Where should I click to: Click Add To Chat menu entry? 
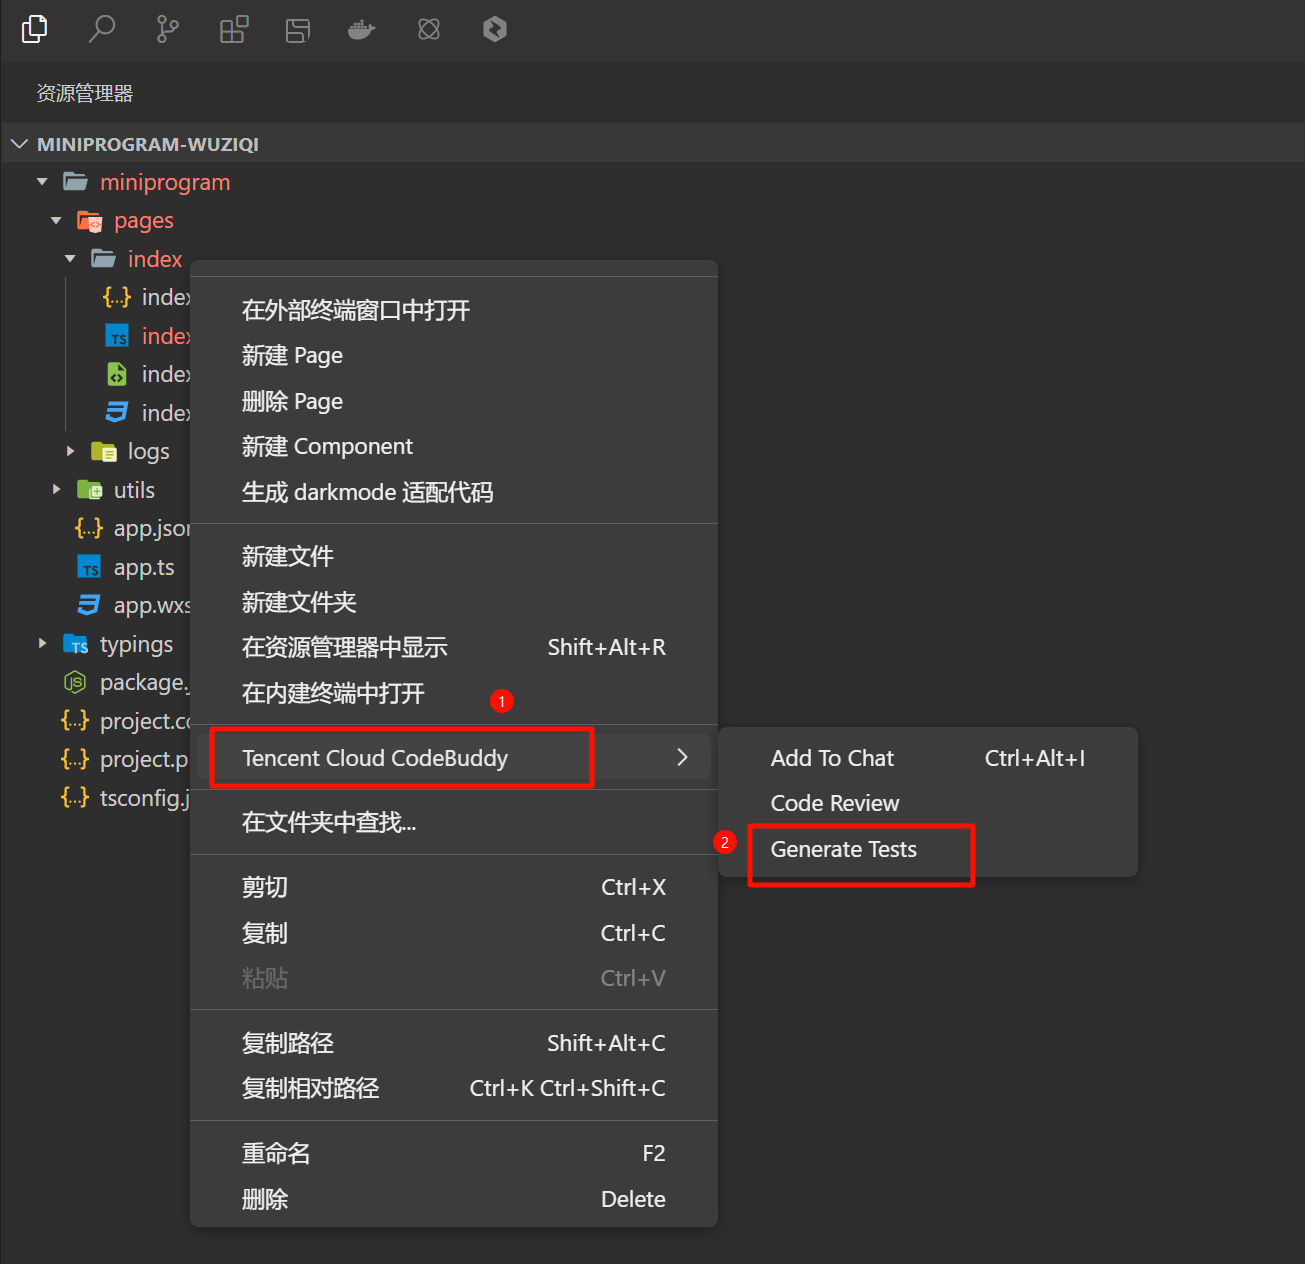coord(832,758)
